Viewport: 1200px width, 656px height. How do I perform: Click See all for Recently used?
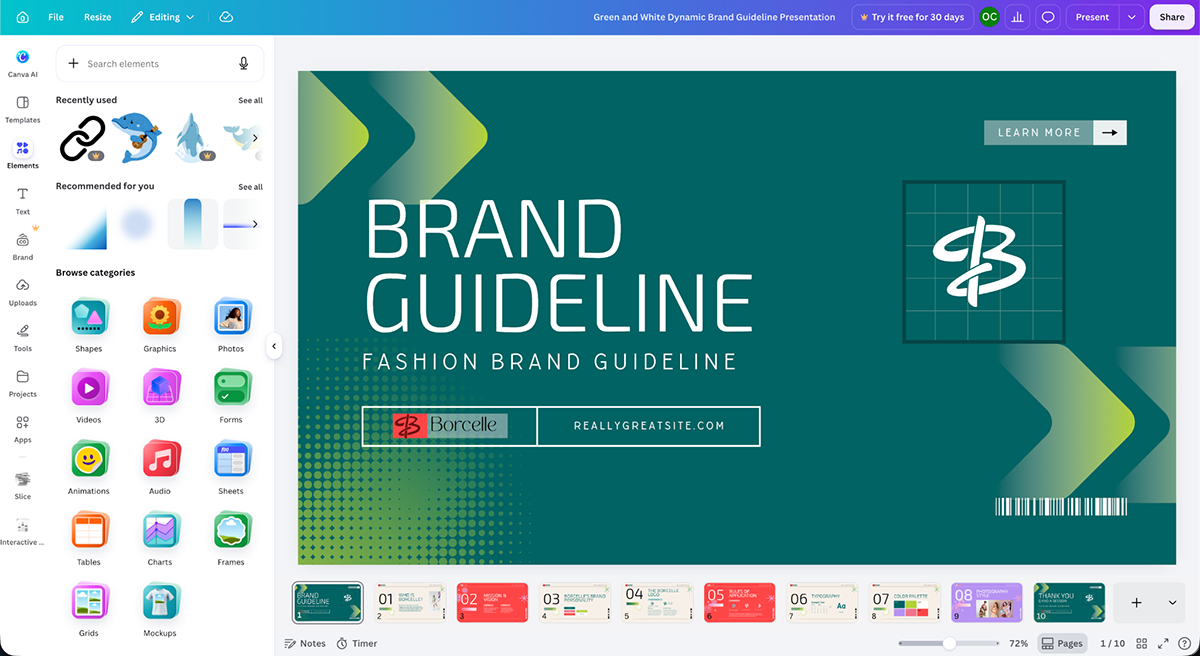[250, 101]
